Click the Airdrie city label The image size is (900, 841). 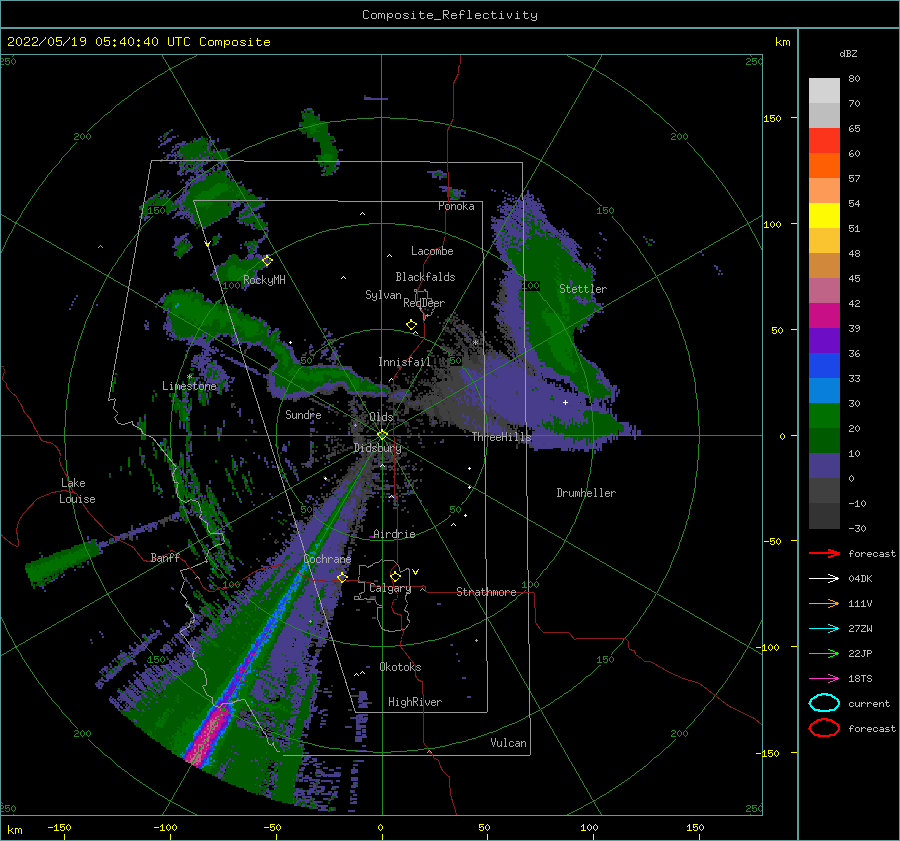[x=394, y=534]
